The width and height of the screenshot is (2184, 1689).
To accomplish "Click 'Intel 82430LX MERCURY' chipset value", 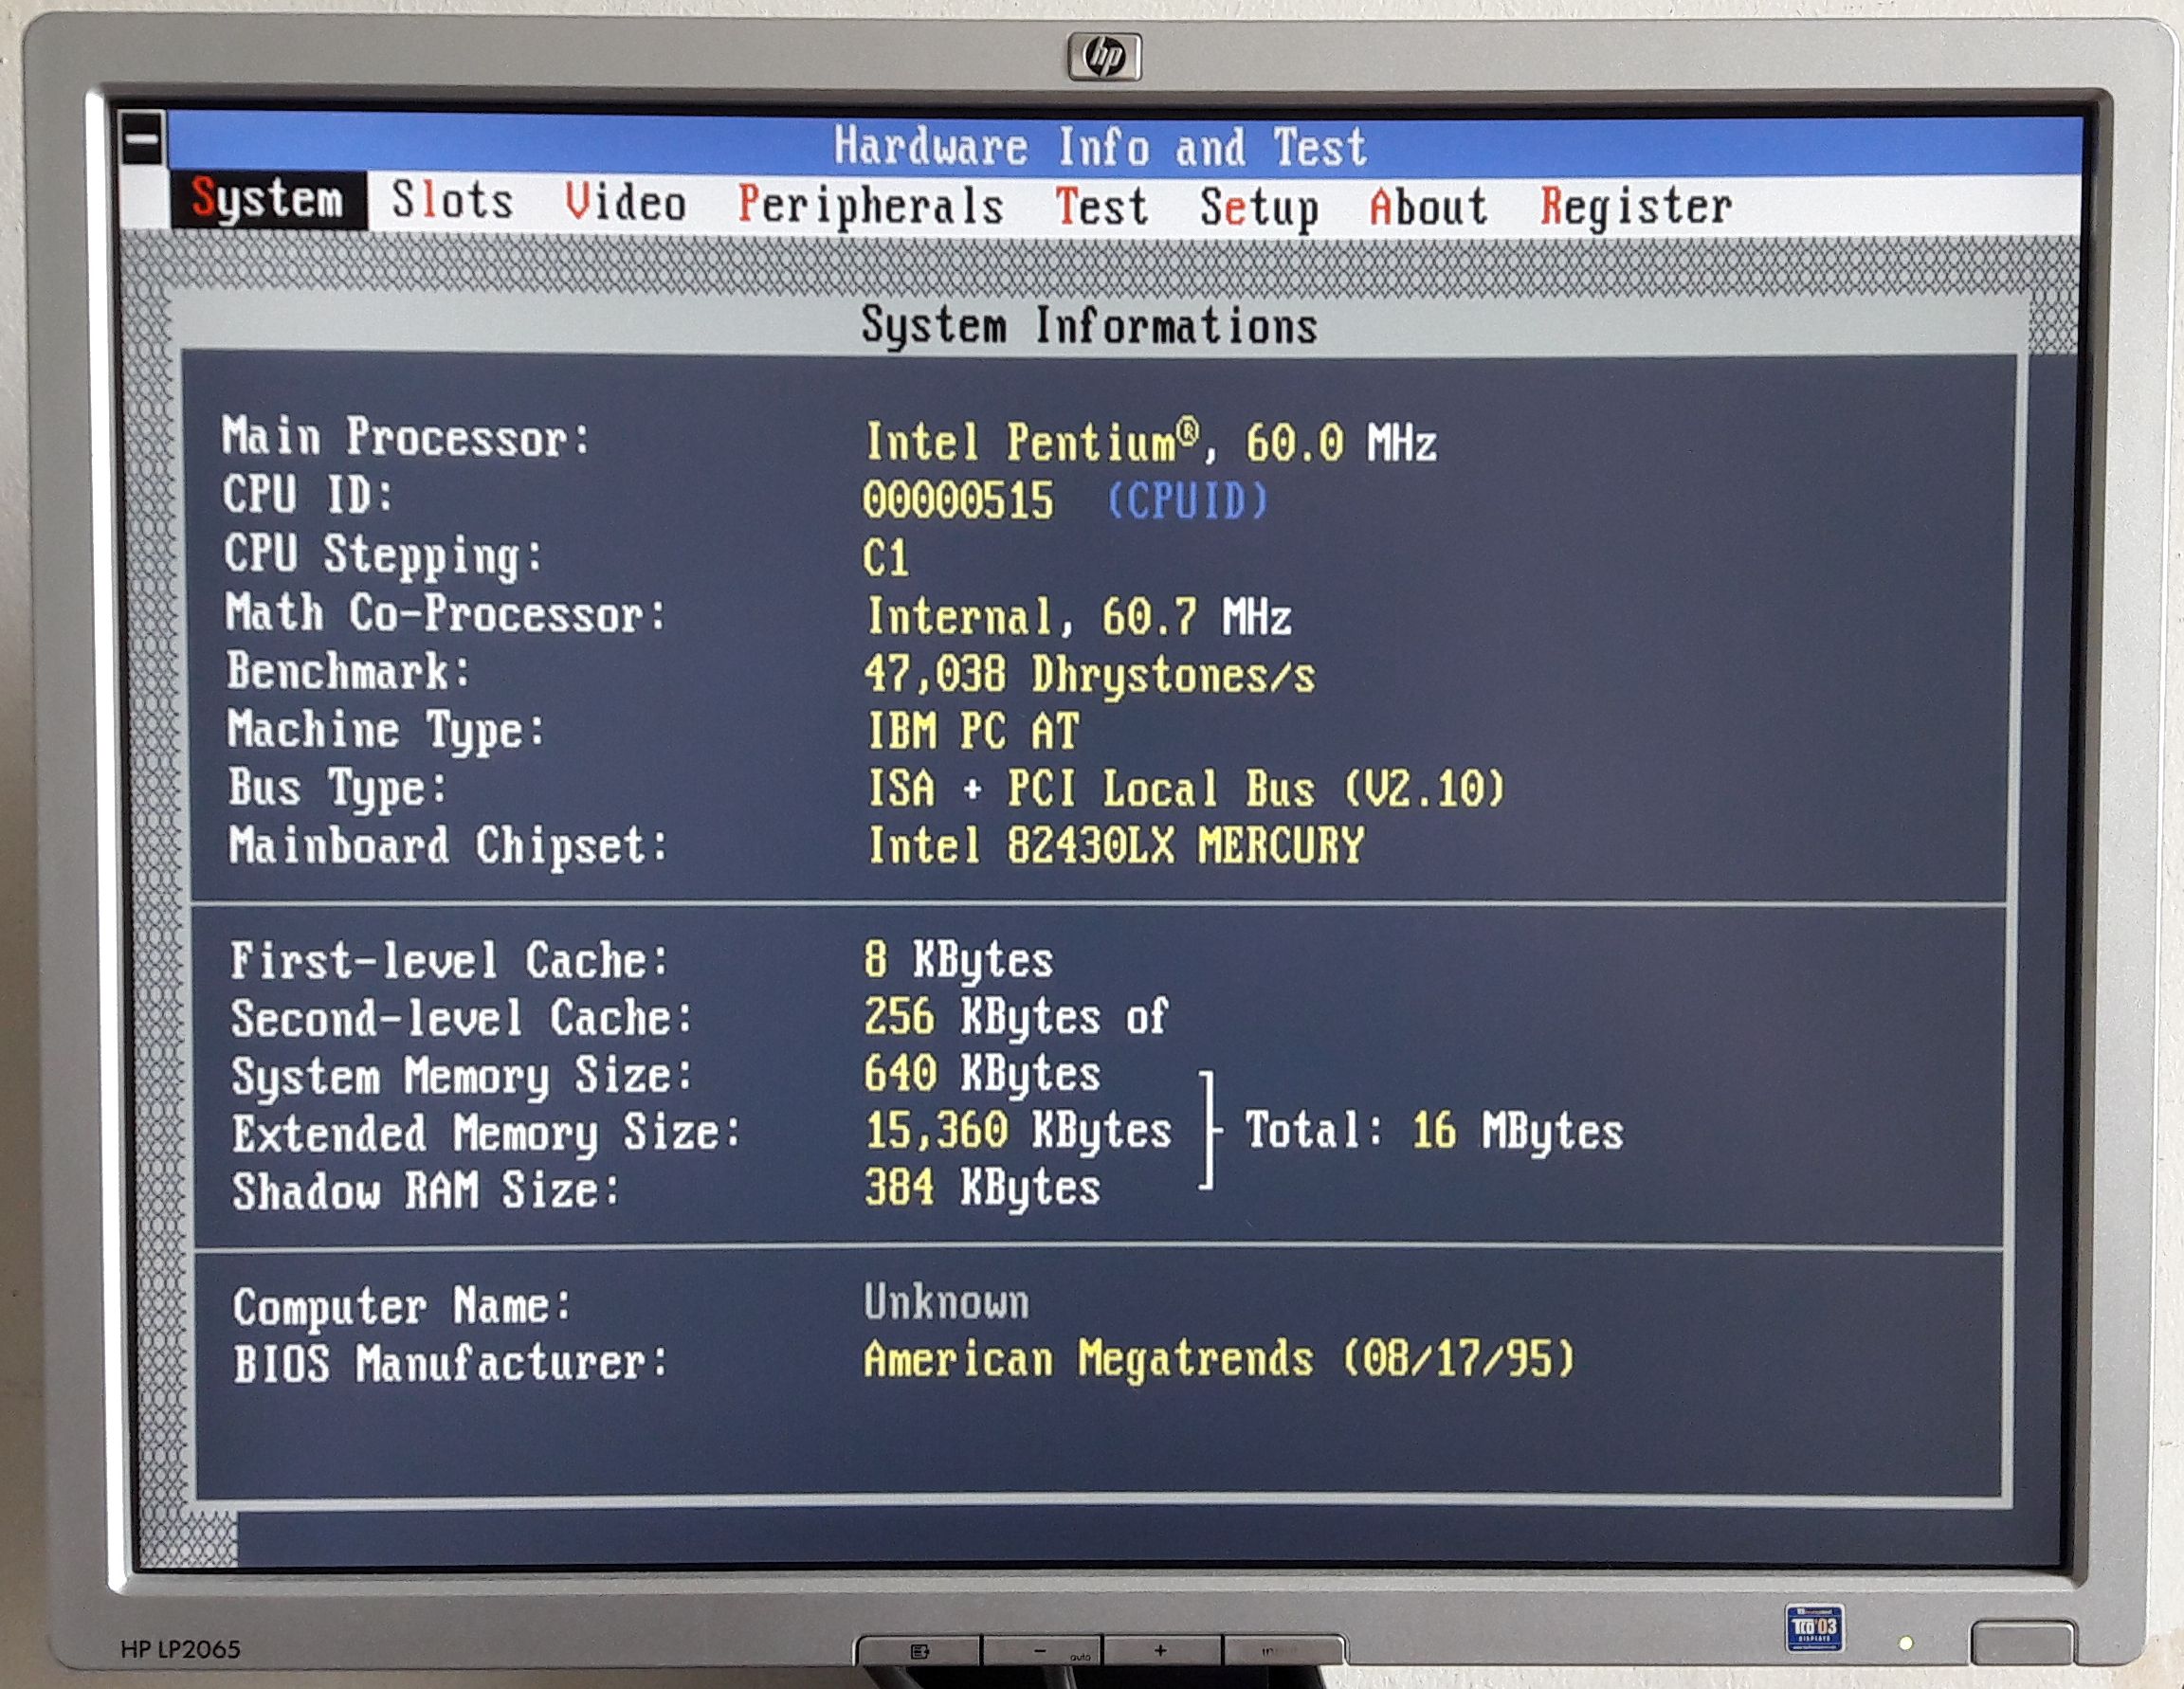I will (x=1116, y=846).
